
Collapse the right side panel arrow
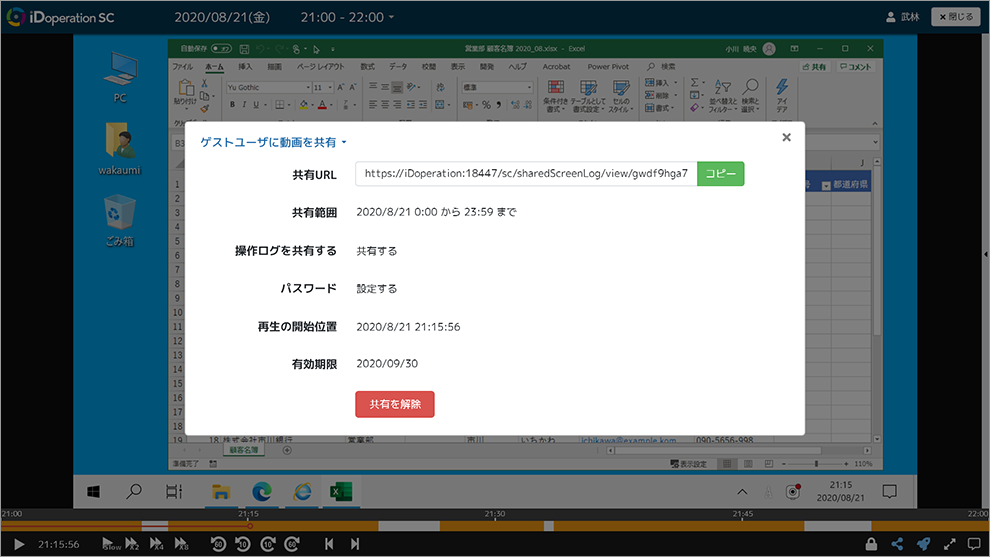point(986,254)
